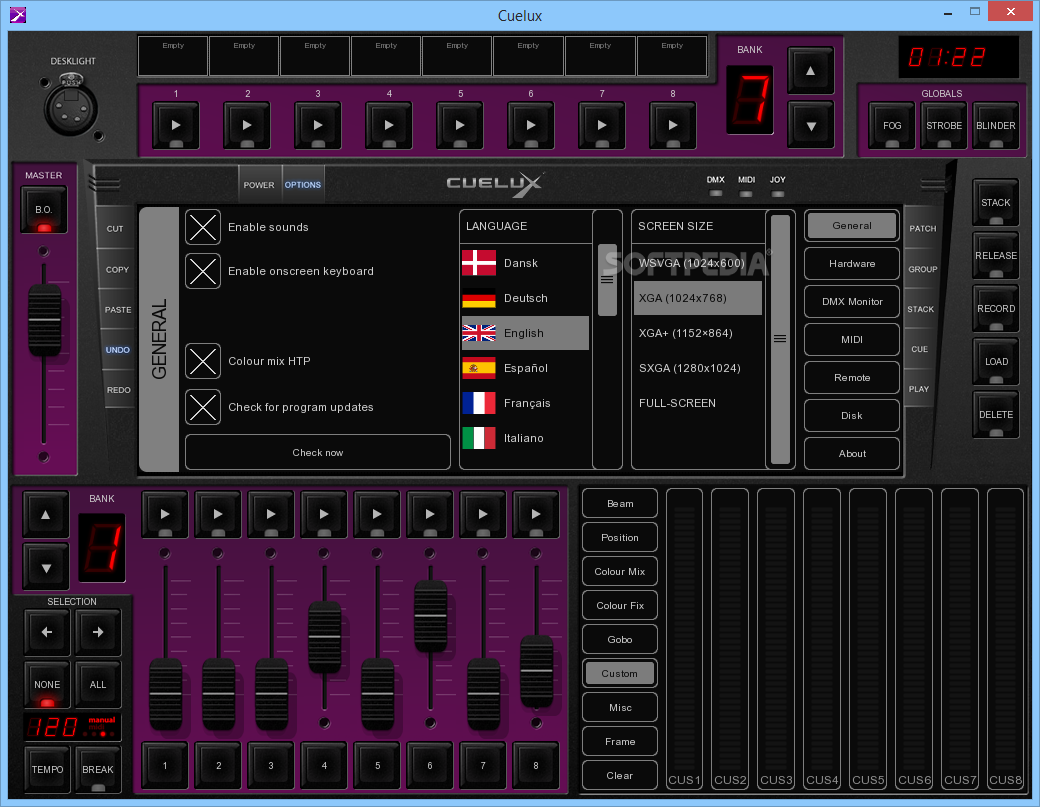
Task: Open the DMX Monitor options page
Action: click(x=852, y=302)
